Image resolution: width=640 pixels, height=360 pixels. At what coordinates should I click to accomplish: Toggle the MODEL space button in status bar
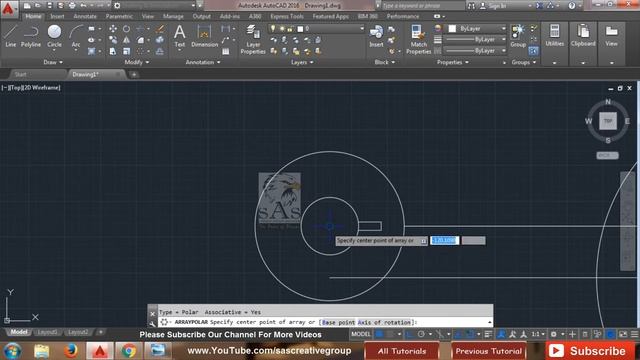point(361,334)
